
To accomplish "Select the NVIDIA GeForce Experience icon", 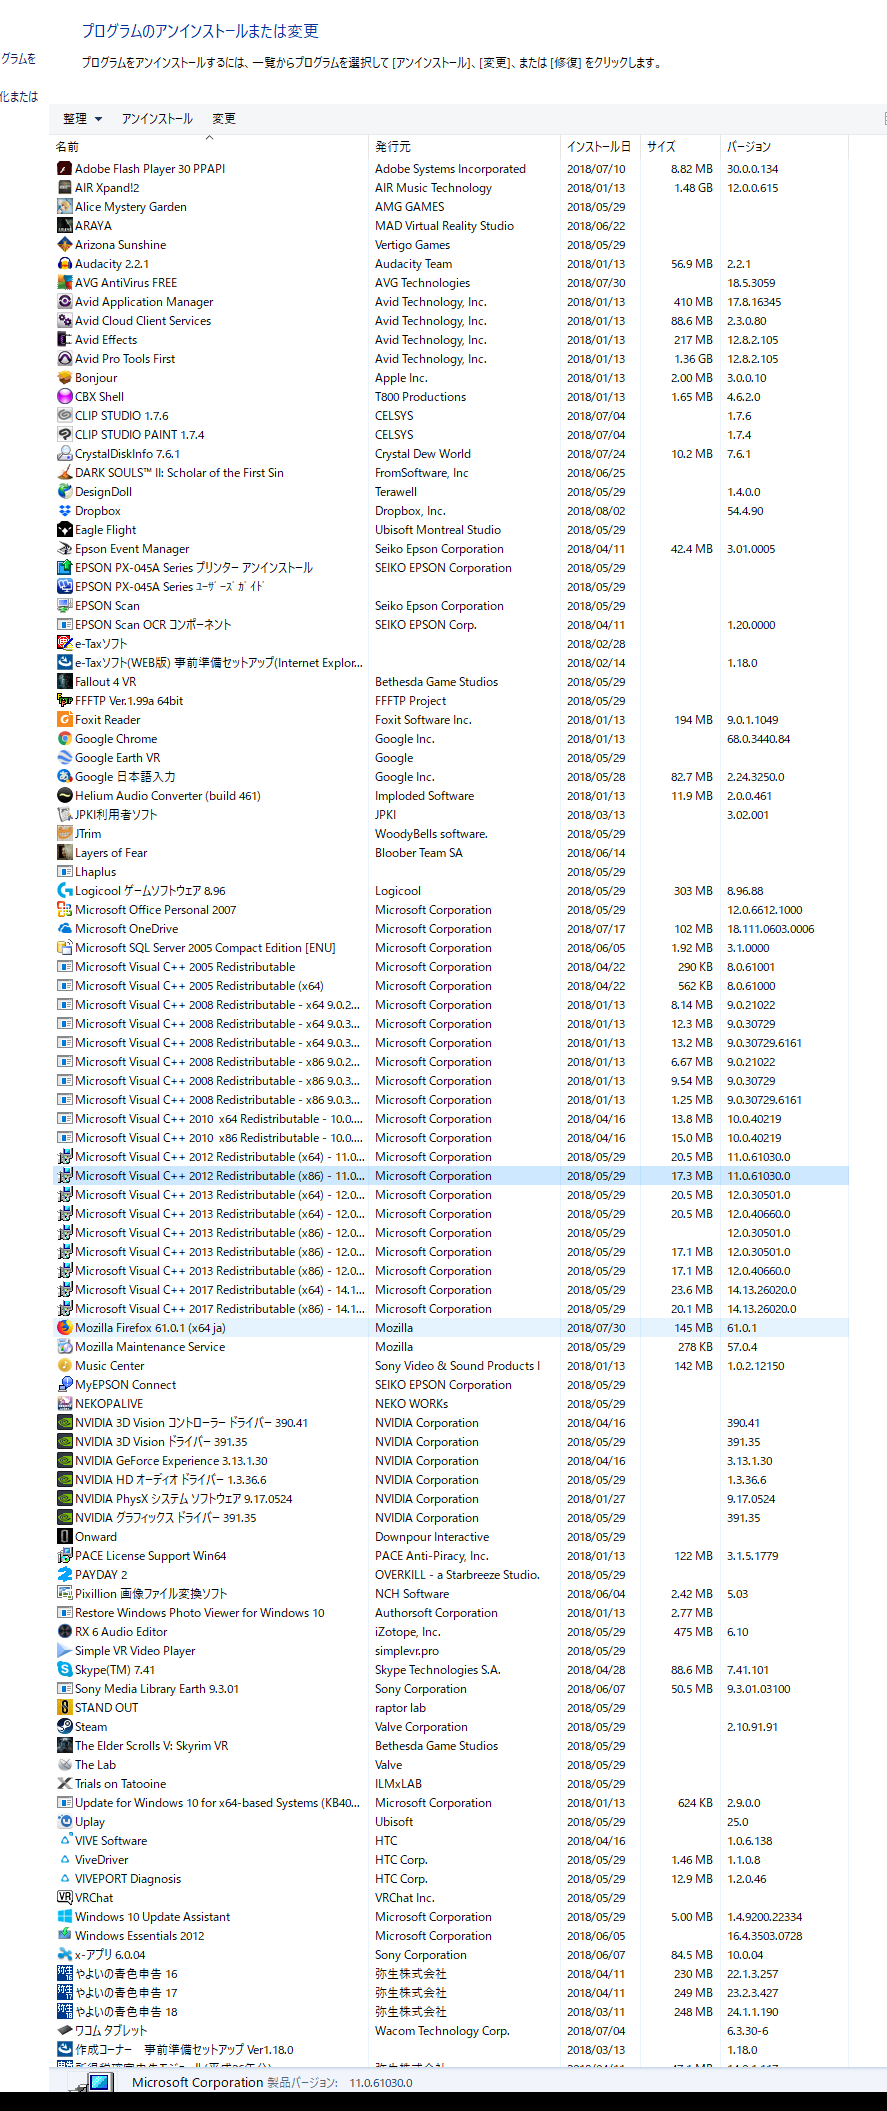I will [65, 1461].
